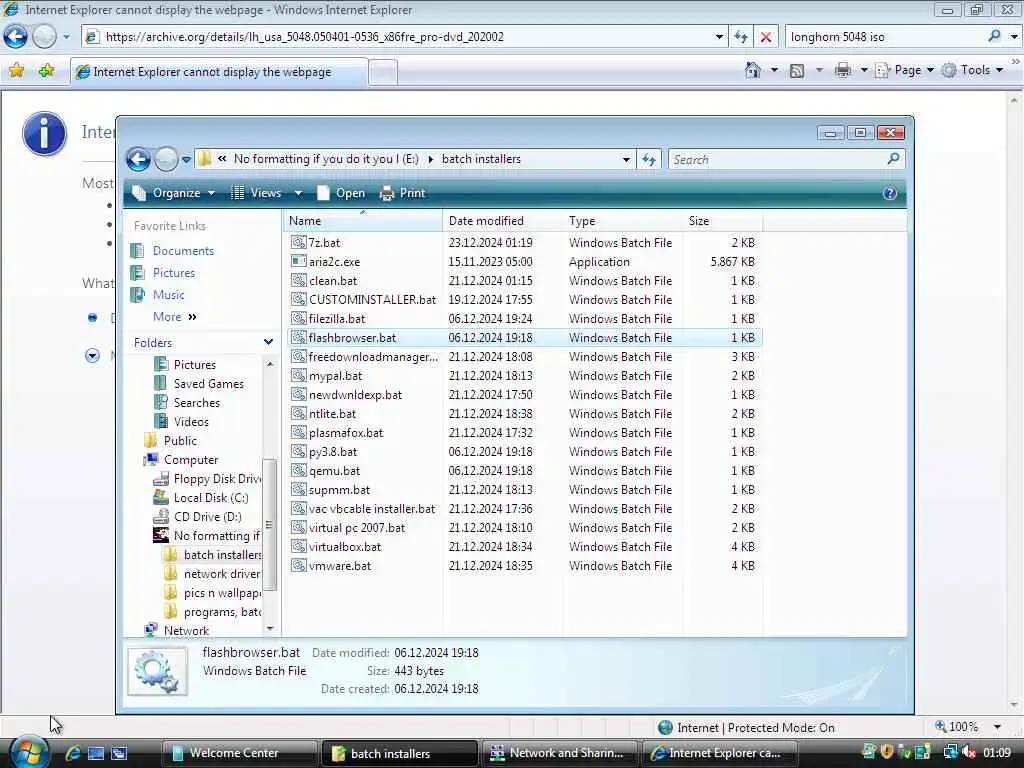Click the Print toolbar button in Explorer
Viewport: 1024px width, 768px height.
point(402,193)
